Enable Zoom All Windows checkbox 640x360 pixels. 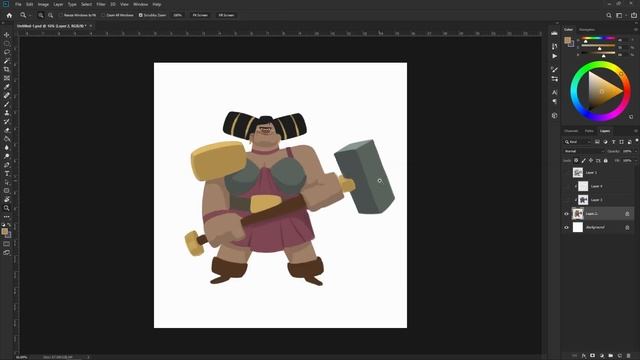103,15
